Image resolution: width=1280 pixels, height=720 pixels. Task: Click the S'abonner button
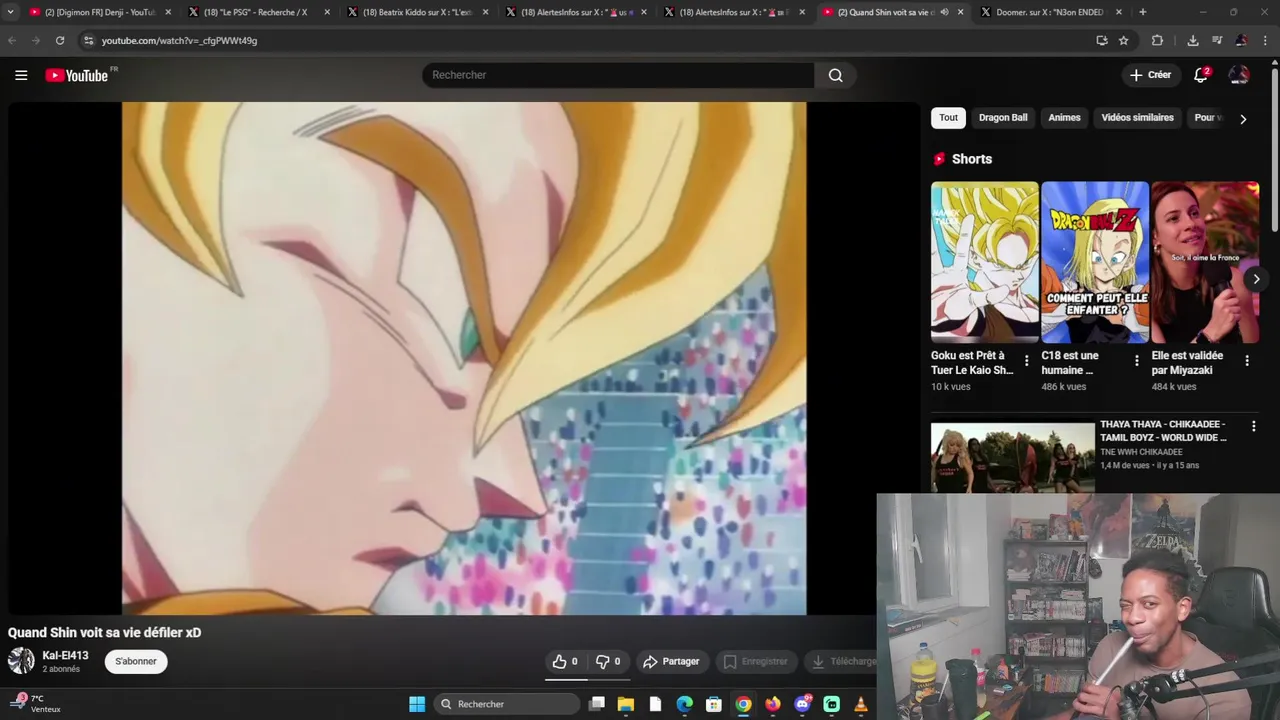click(x=136, y=661)
